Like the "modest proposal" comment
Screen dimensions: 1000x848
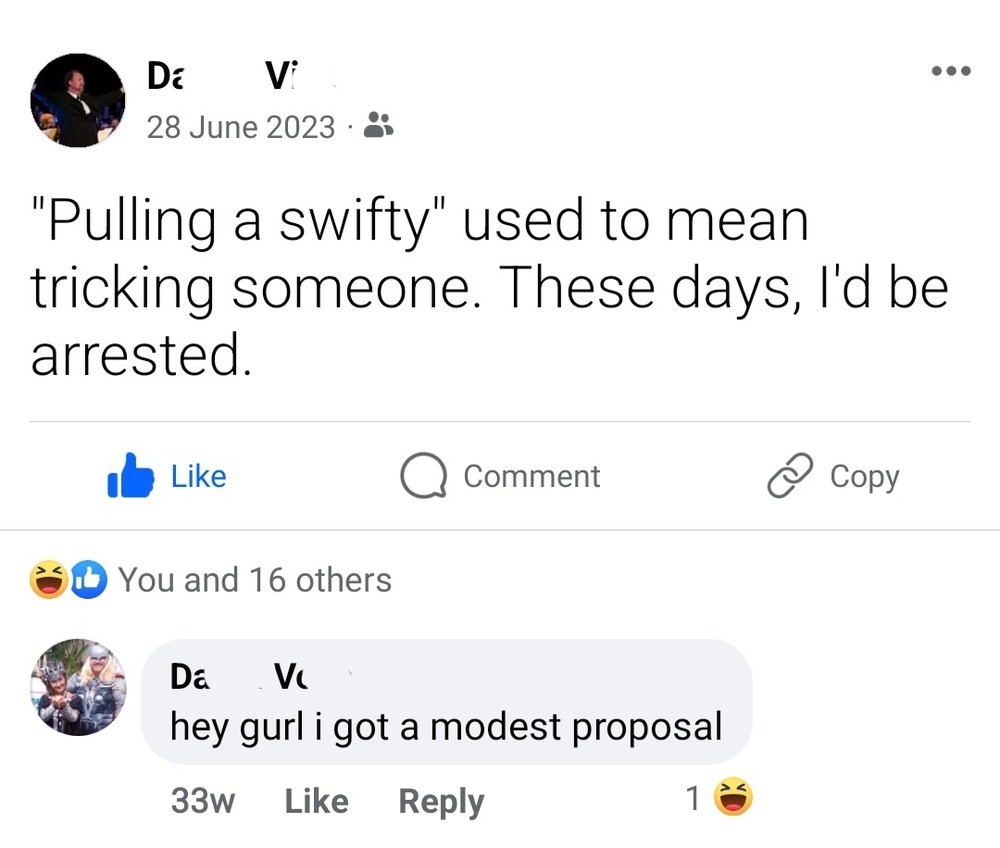(x=316, y=801)
